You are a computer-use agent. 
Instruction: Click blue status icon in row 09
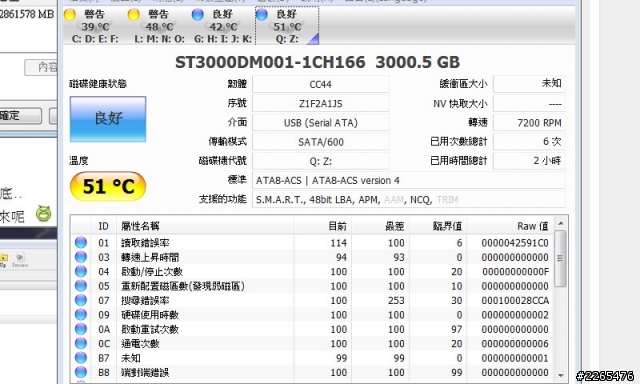point(81,315)
